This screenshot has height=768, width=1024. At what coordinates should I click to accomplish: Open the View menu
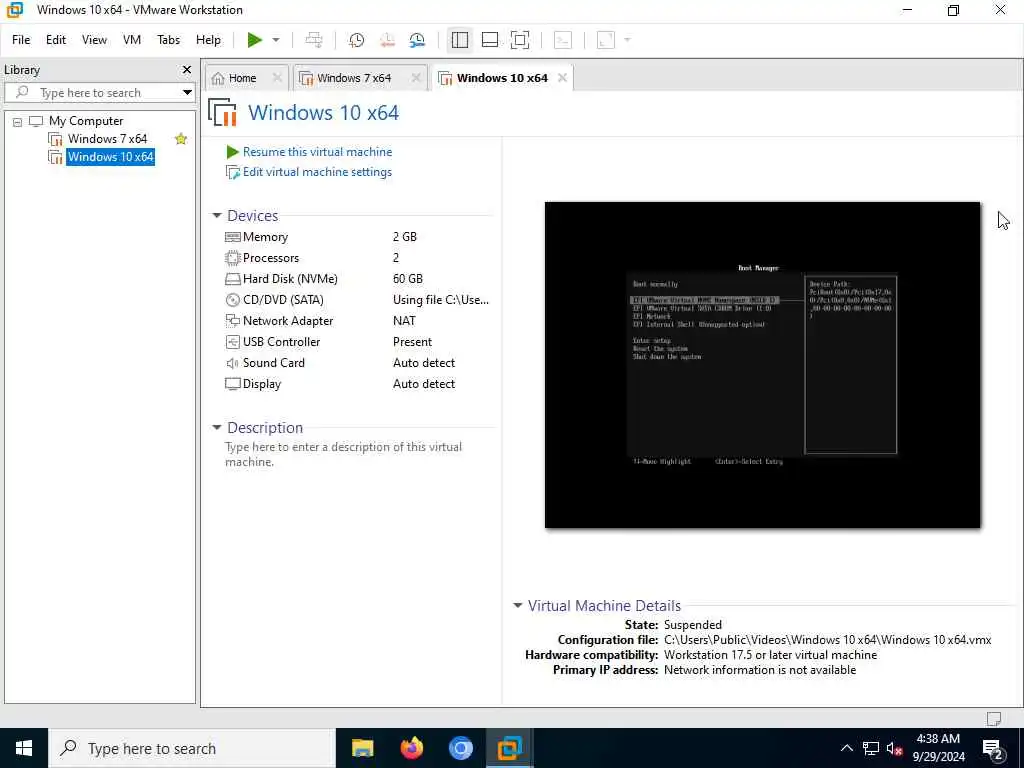coord(94,40)
